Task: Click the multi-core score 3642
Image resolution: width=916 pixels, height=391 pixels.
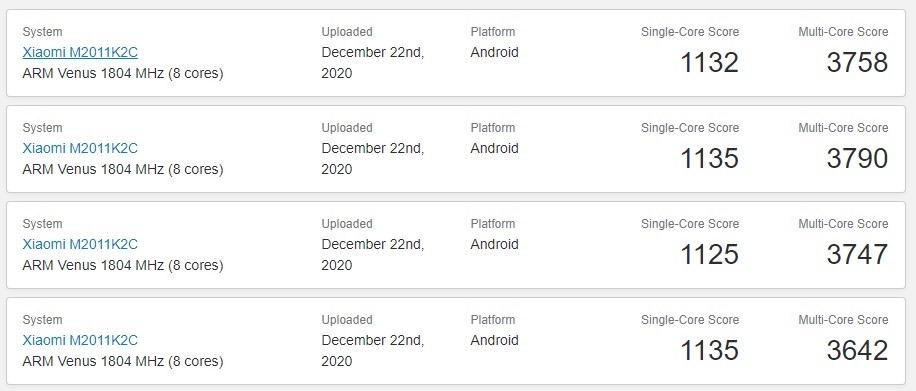Action: click(857, 350)
